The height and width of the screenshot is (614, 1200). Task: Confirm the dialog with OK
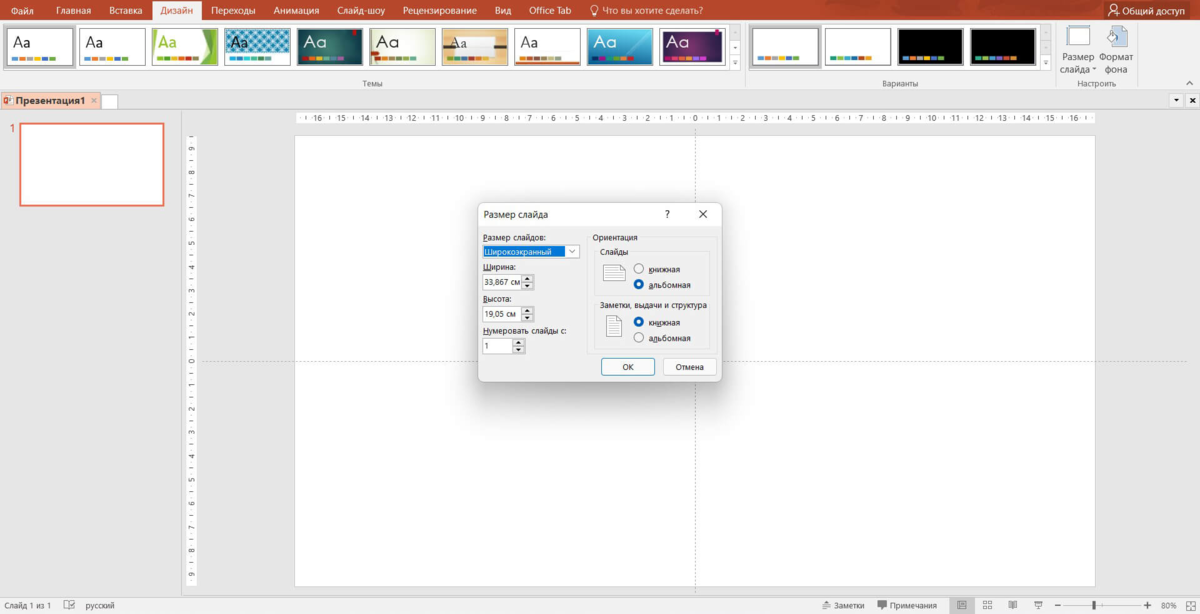[x=628, y=367]
